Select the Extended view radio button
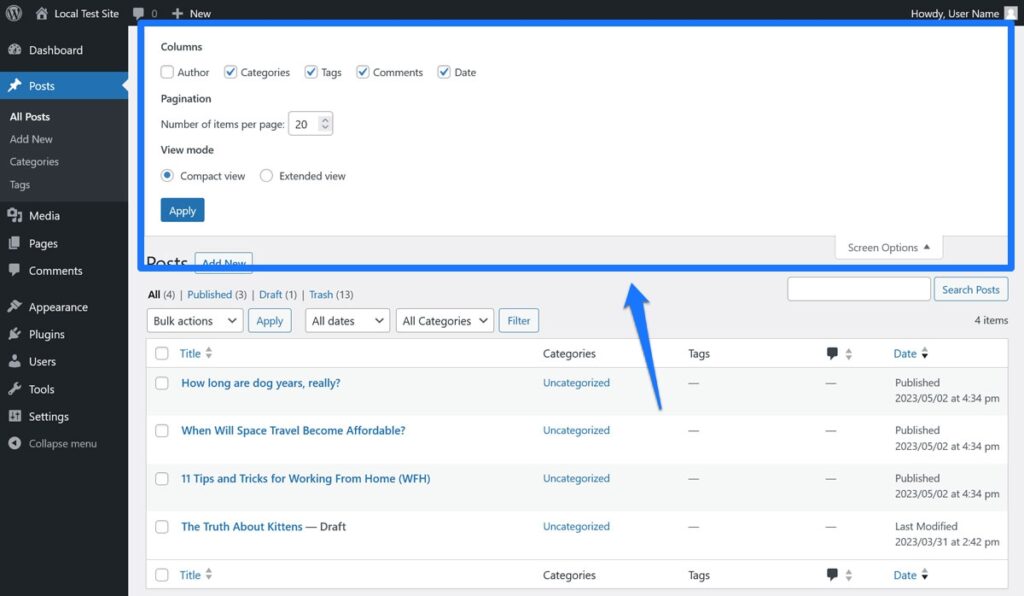 pyautogui.click(x=267, y=175)
